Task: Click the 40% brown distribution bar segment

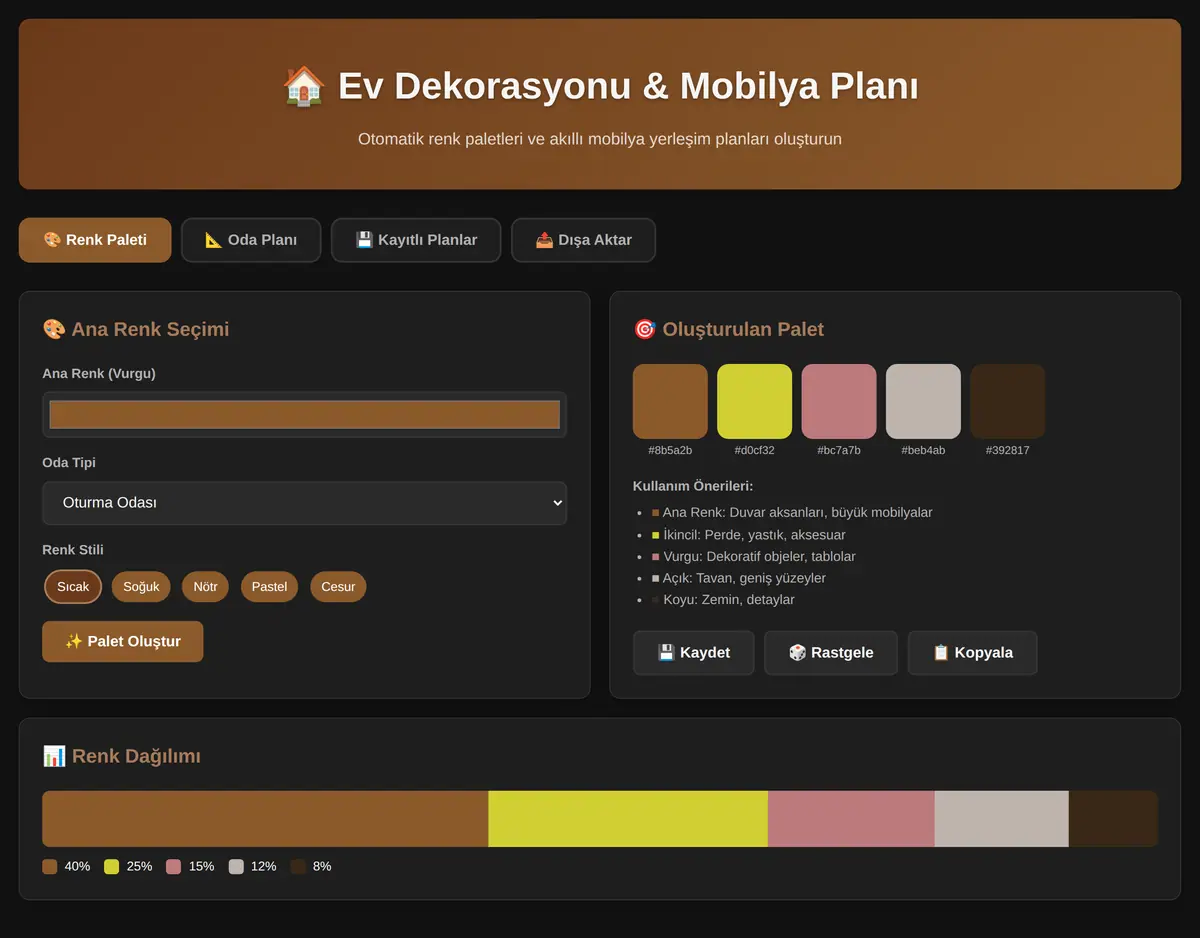Action: [x=265, y=819]
